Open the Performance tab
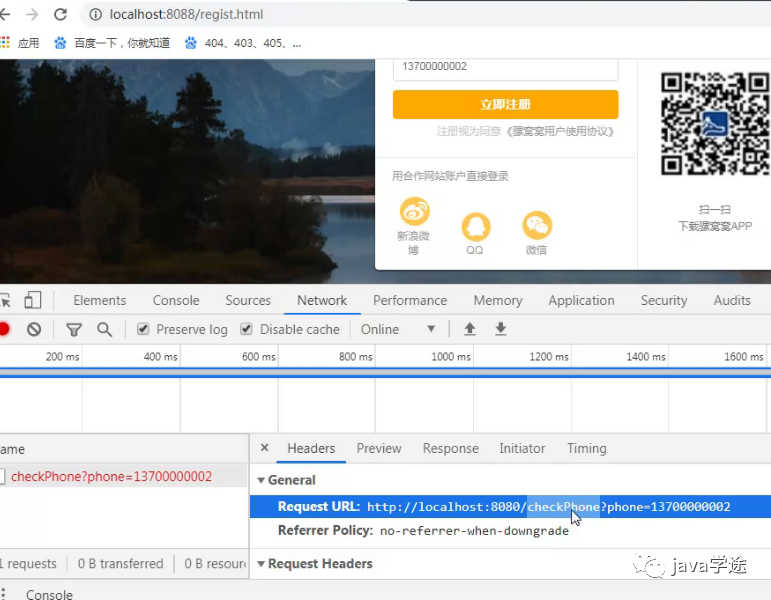The image size is (771, 600). click(410, 300)
